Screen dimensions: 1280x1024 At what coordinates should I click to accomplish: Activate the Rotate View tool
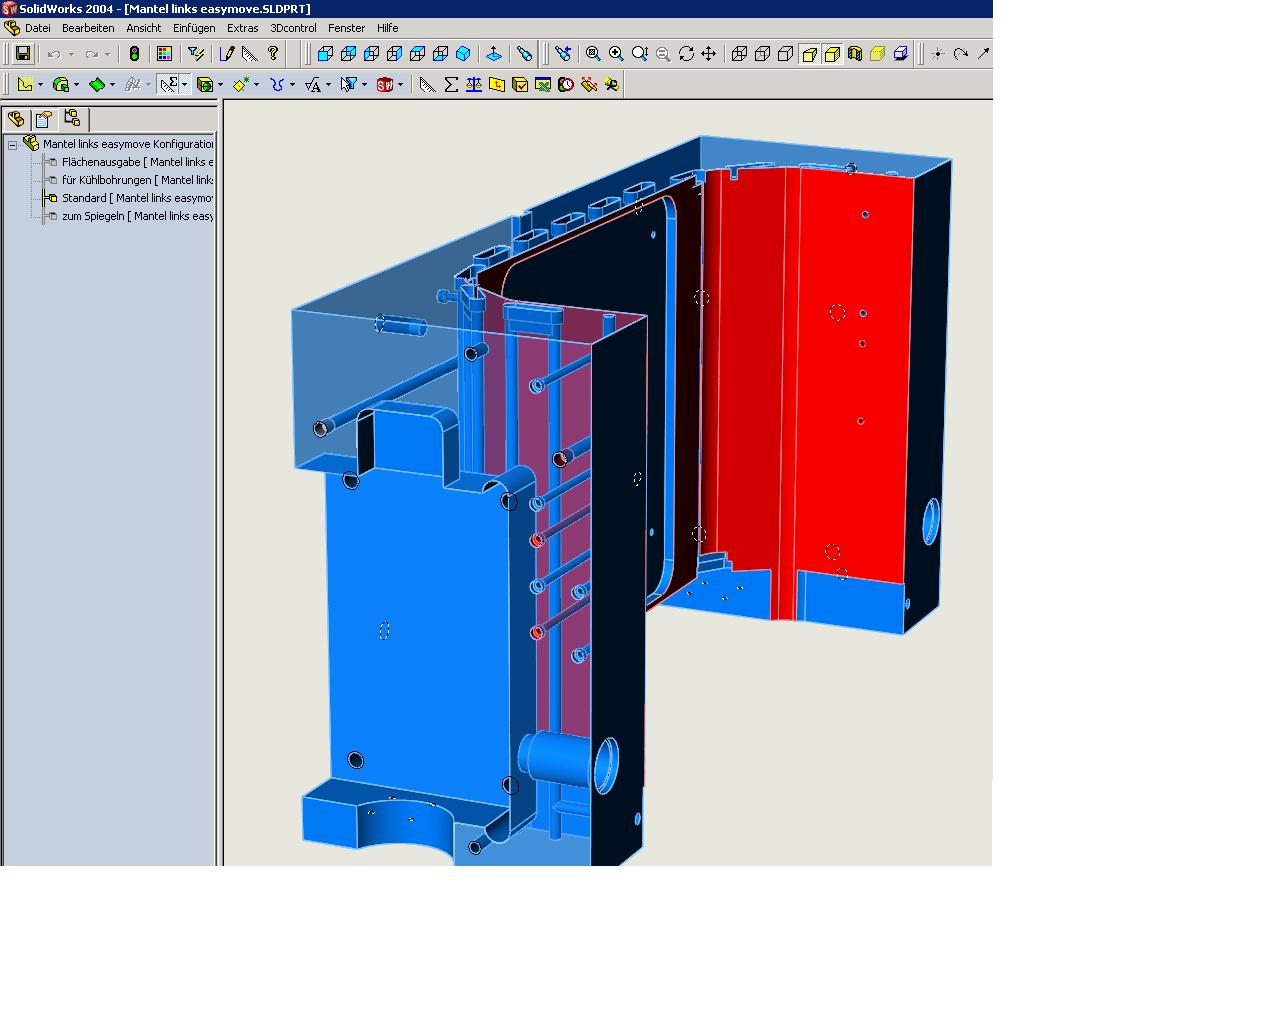pyautogui.click(x=686, y=54)
